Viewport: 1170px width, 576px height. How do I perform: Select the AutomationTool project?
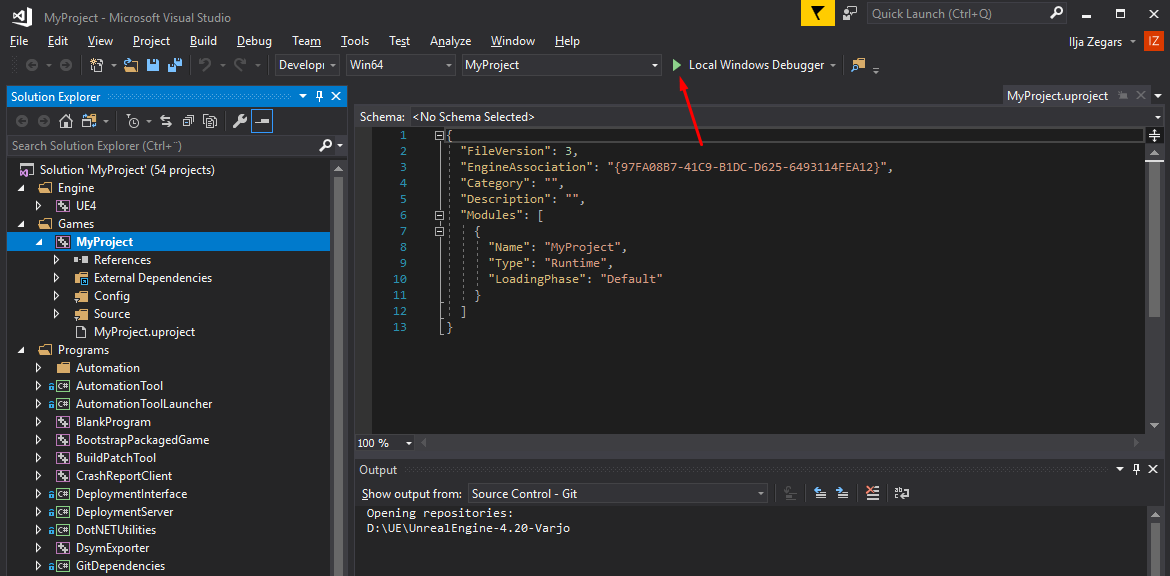(x=119, y=386)
